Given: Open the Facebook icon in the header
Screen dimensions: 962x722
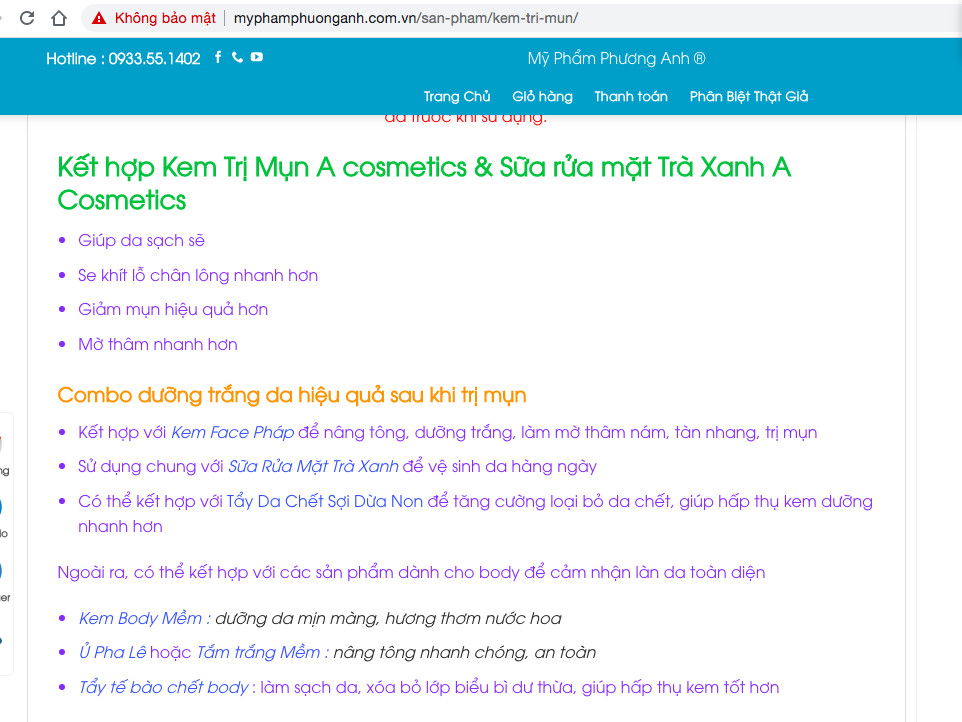Looking at the screenshot, I should pos(219,58).
